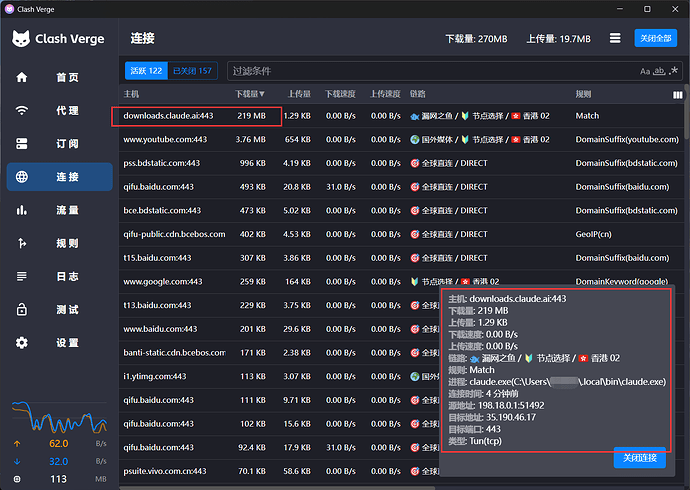Screen dimensions: 690x490
Task: Click the globe icon for connections
Action: pyautogui.click(x=22, y=177)
